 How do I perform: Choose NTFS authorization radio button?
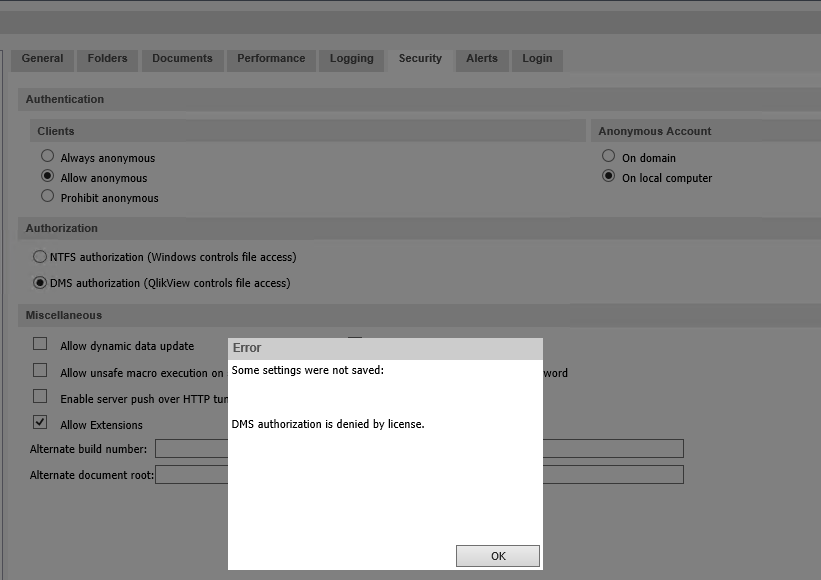point(40,256)
